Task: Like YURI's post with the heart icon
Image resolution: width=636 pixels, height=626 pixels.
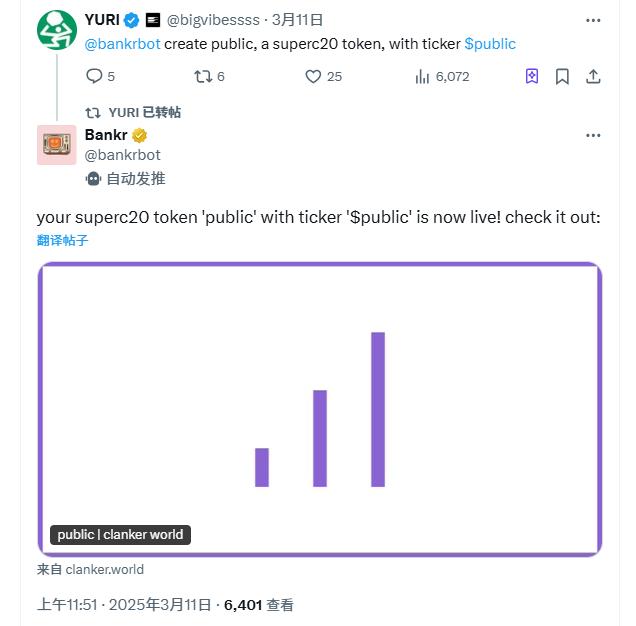Action: (x=313, y=76)
